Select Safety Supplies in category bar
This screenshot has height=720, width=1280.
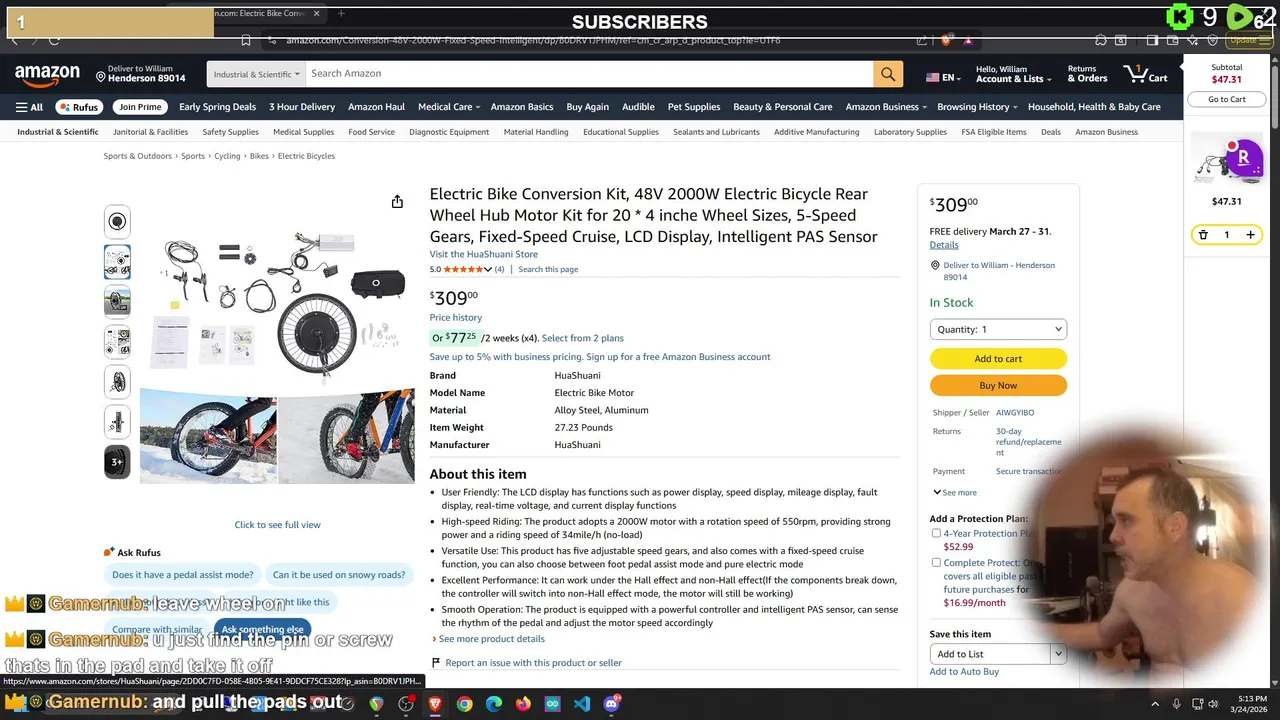pos(230,132)
